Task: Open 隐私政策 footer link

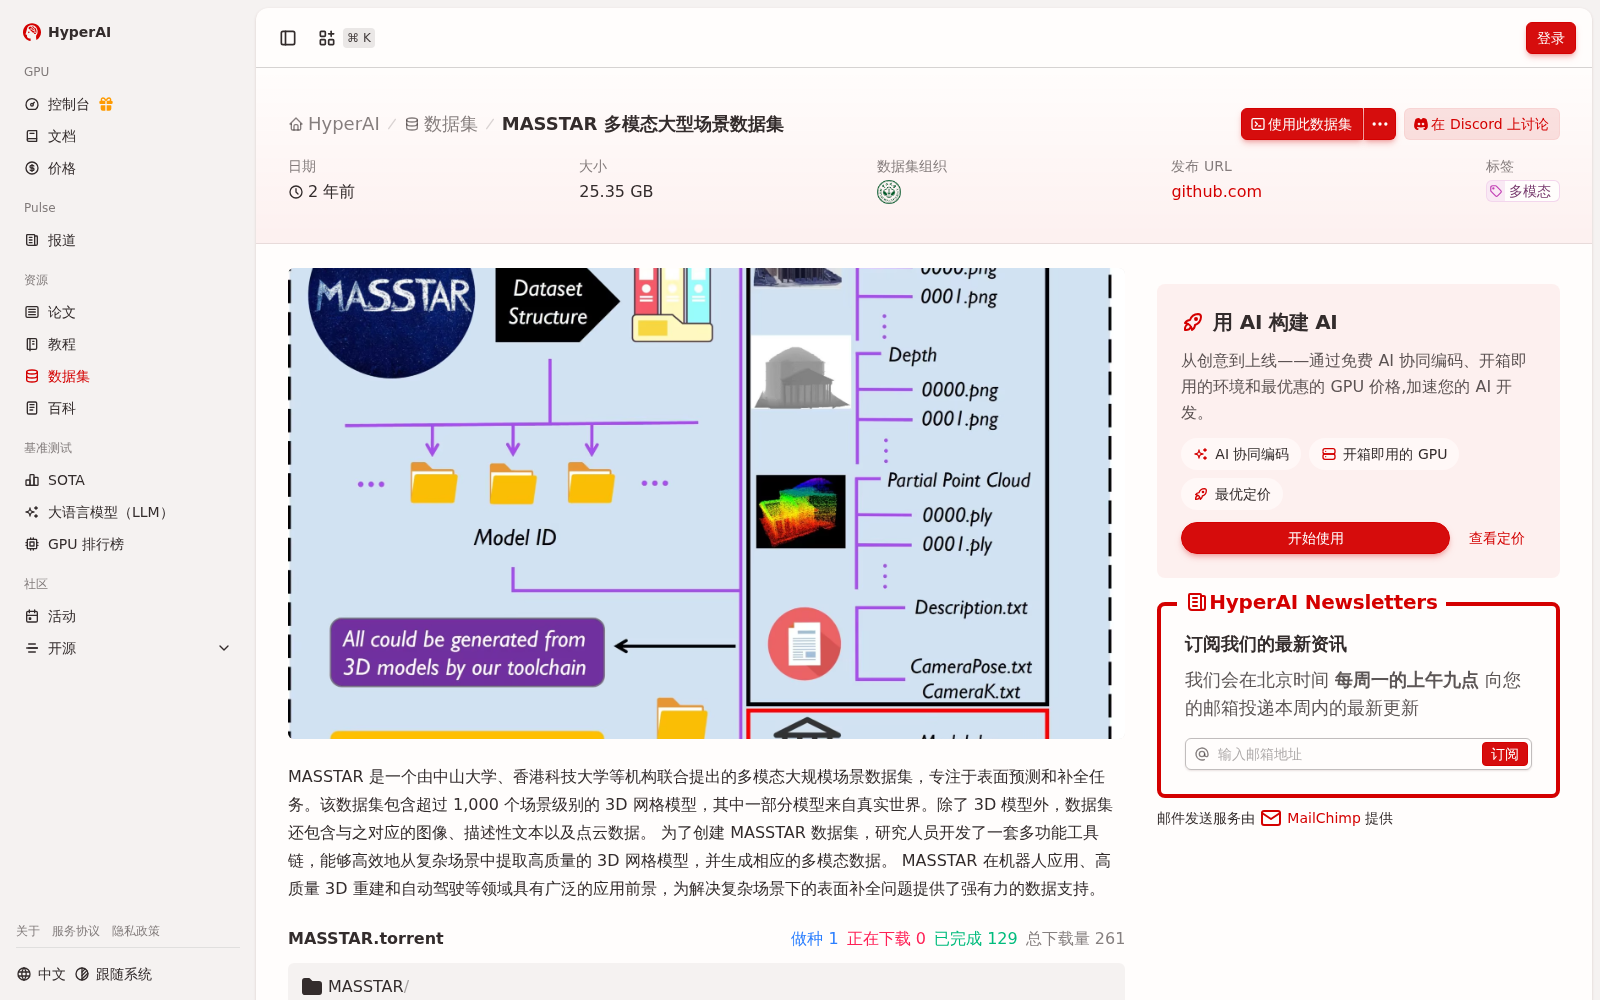Action: [136, 931]
